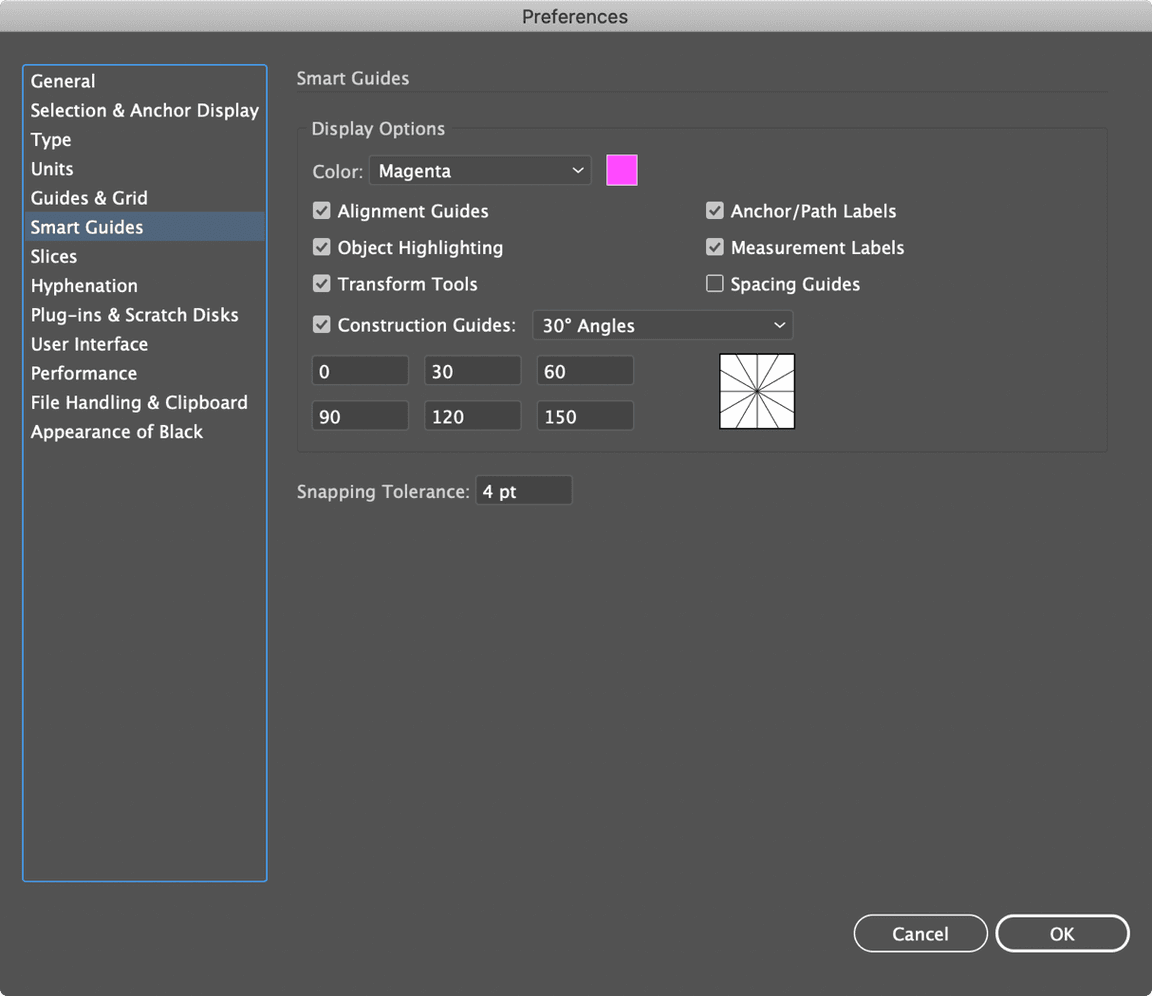This screenshot has width=1152, height=996.
Task: Click the construction guides angle preview diagram
Action: click(757, 391)
